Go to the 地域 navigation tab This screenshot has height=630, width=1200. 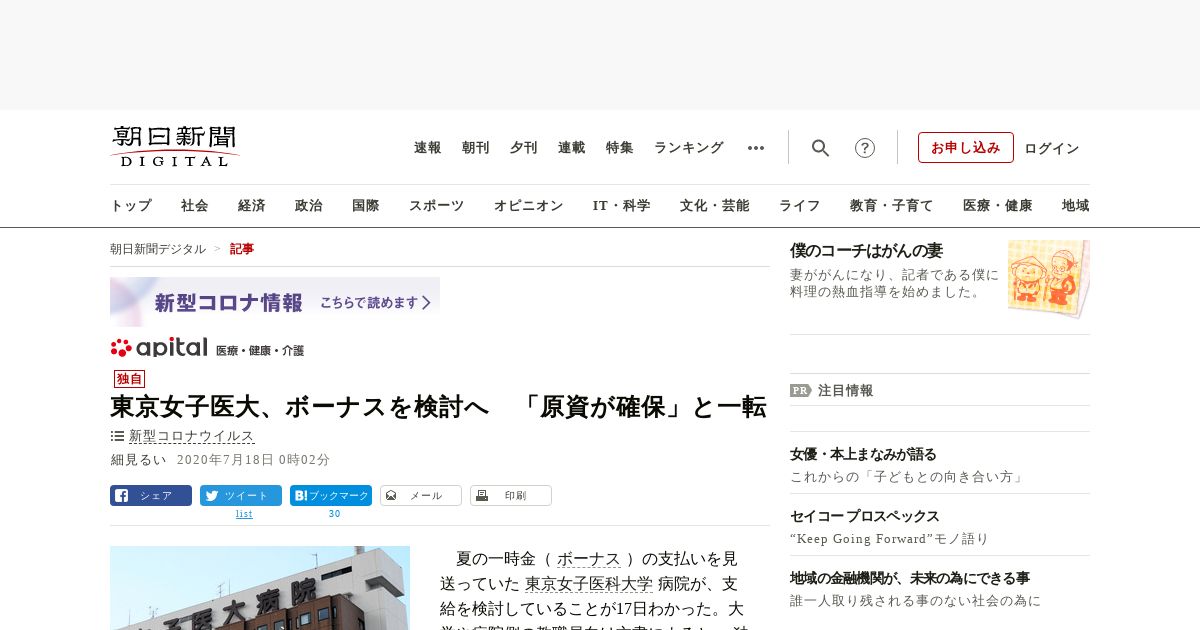click(1076, 206)
